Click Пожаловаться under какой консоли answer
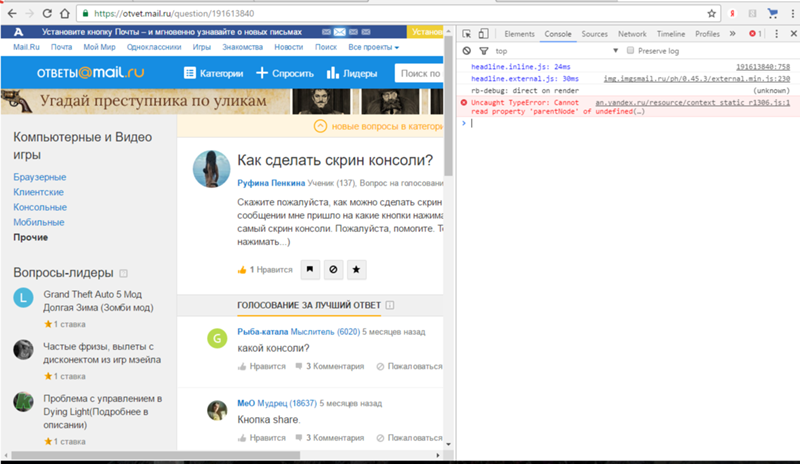 coord(409,367)
